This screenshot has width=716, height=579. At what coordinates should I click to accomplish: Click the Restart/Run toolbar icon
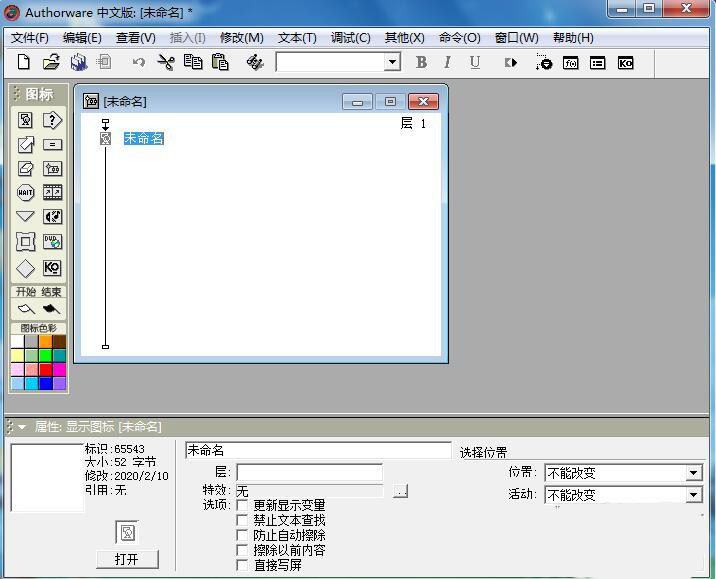point(511,63)
